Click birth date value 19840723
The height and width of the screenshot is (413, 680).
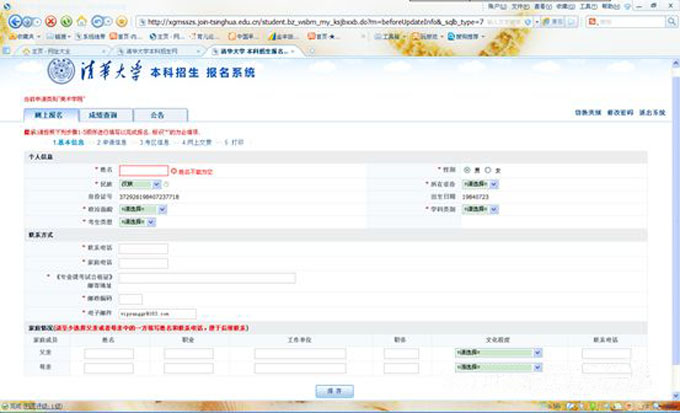475,197
